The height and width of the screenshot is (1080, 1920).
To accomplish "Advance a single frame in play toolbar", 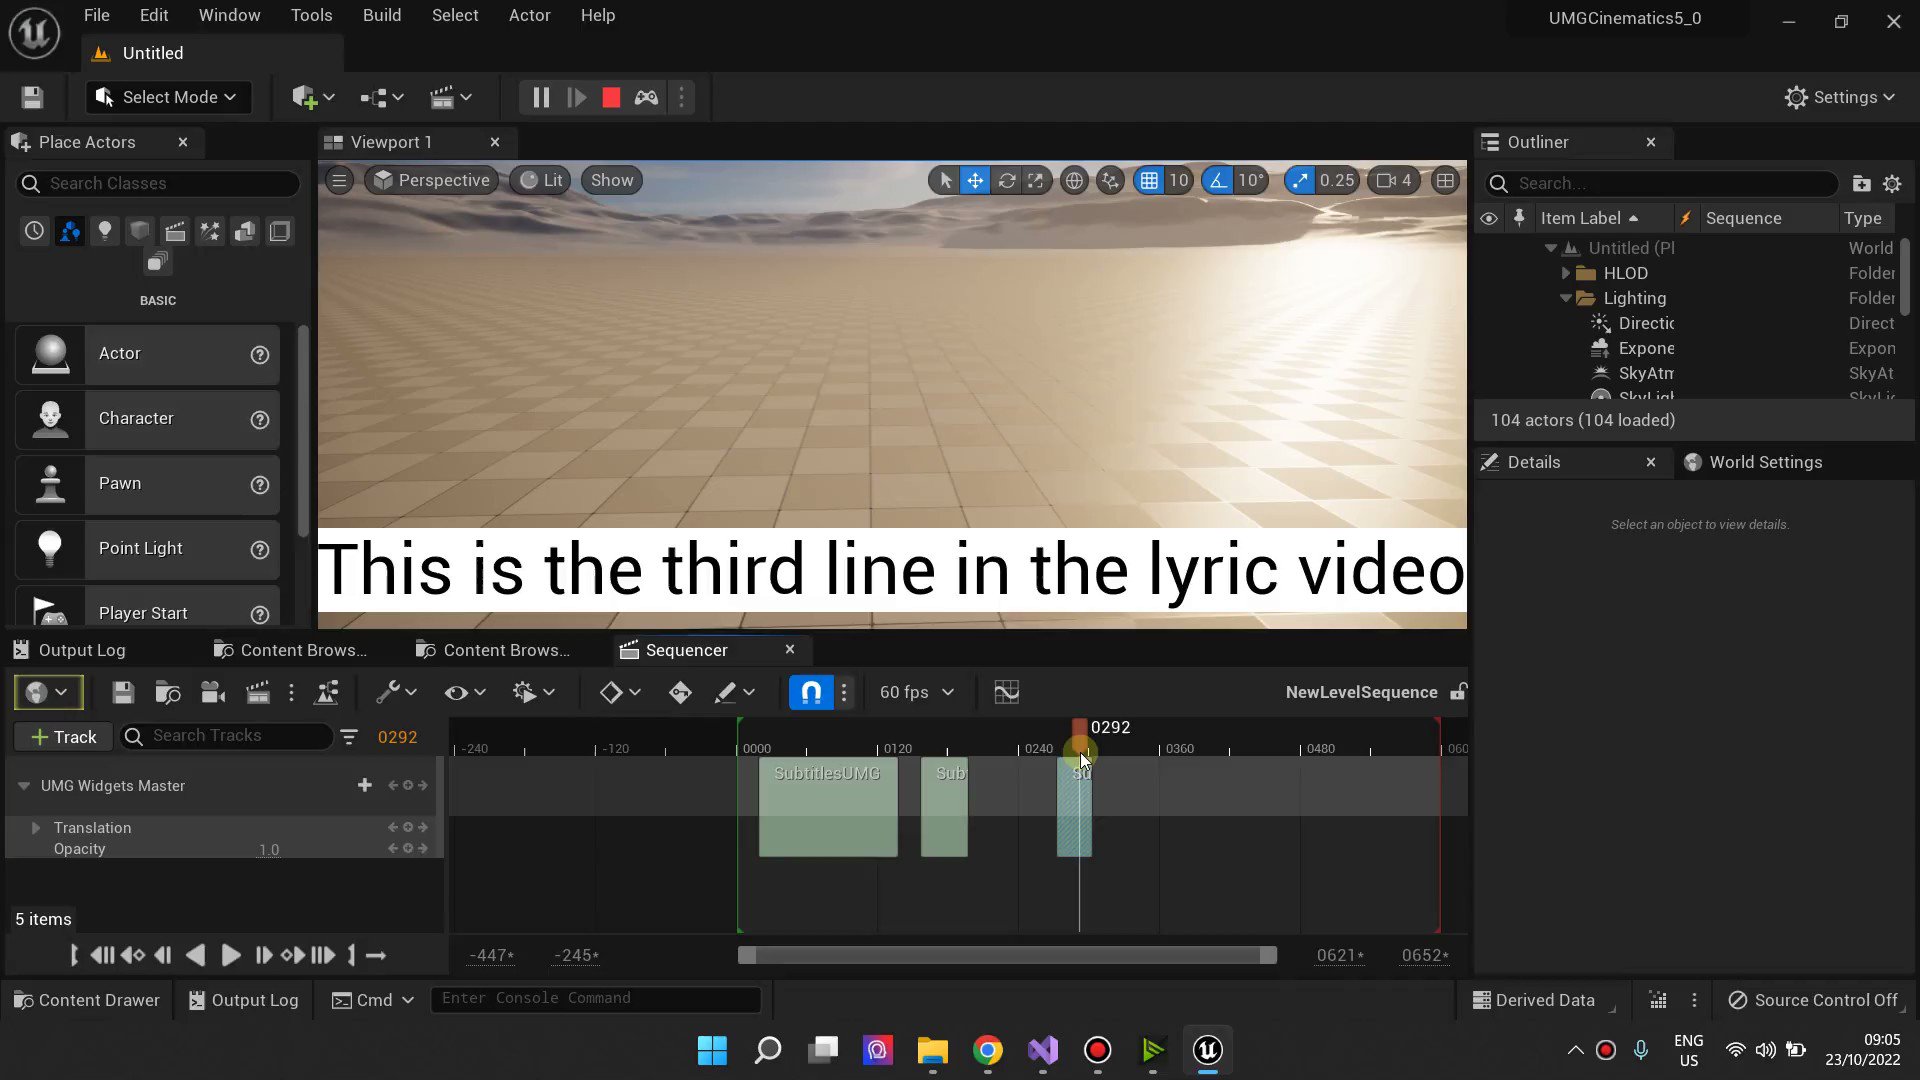I will tap(576, 97).
